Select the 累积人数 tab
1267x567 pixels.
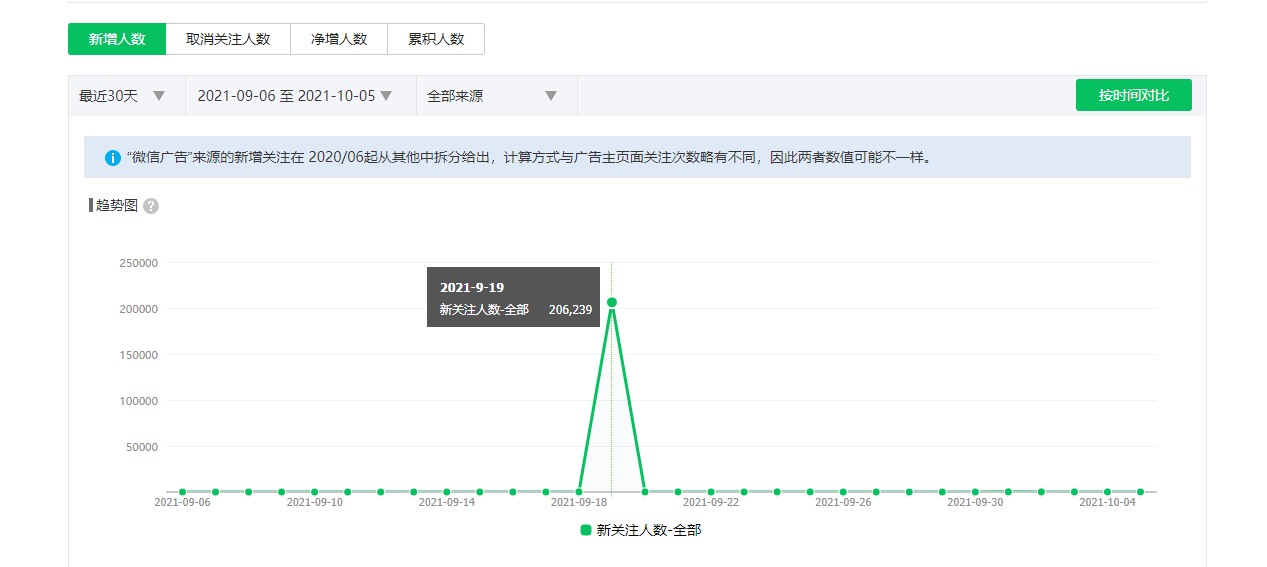pos(436,39)
